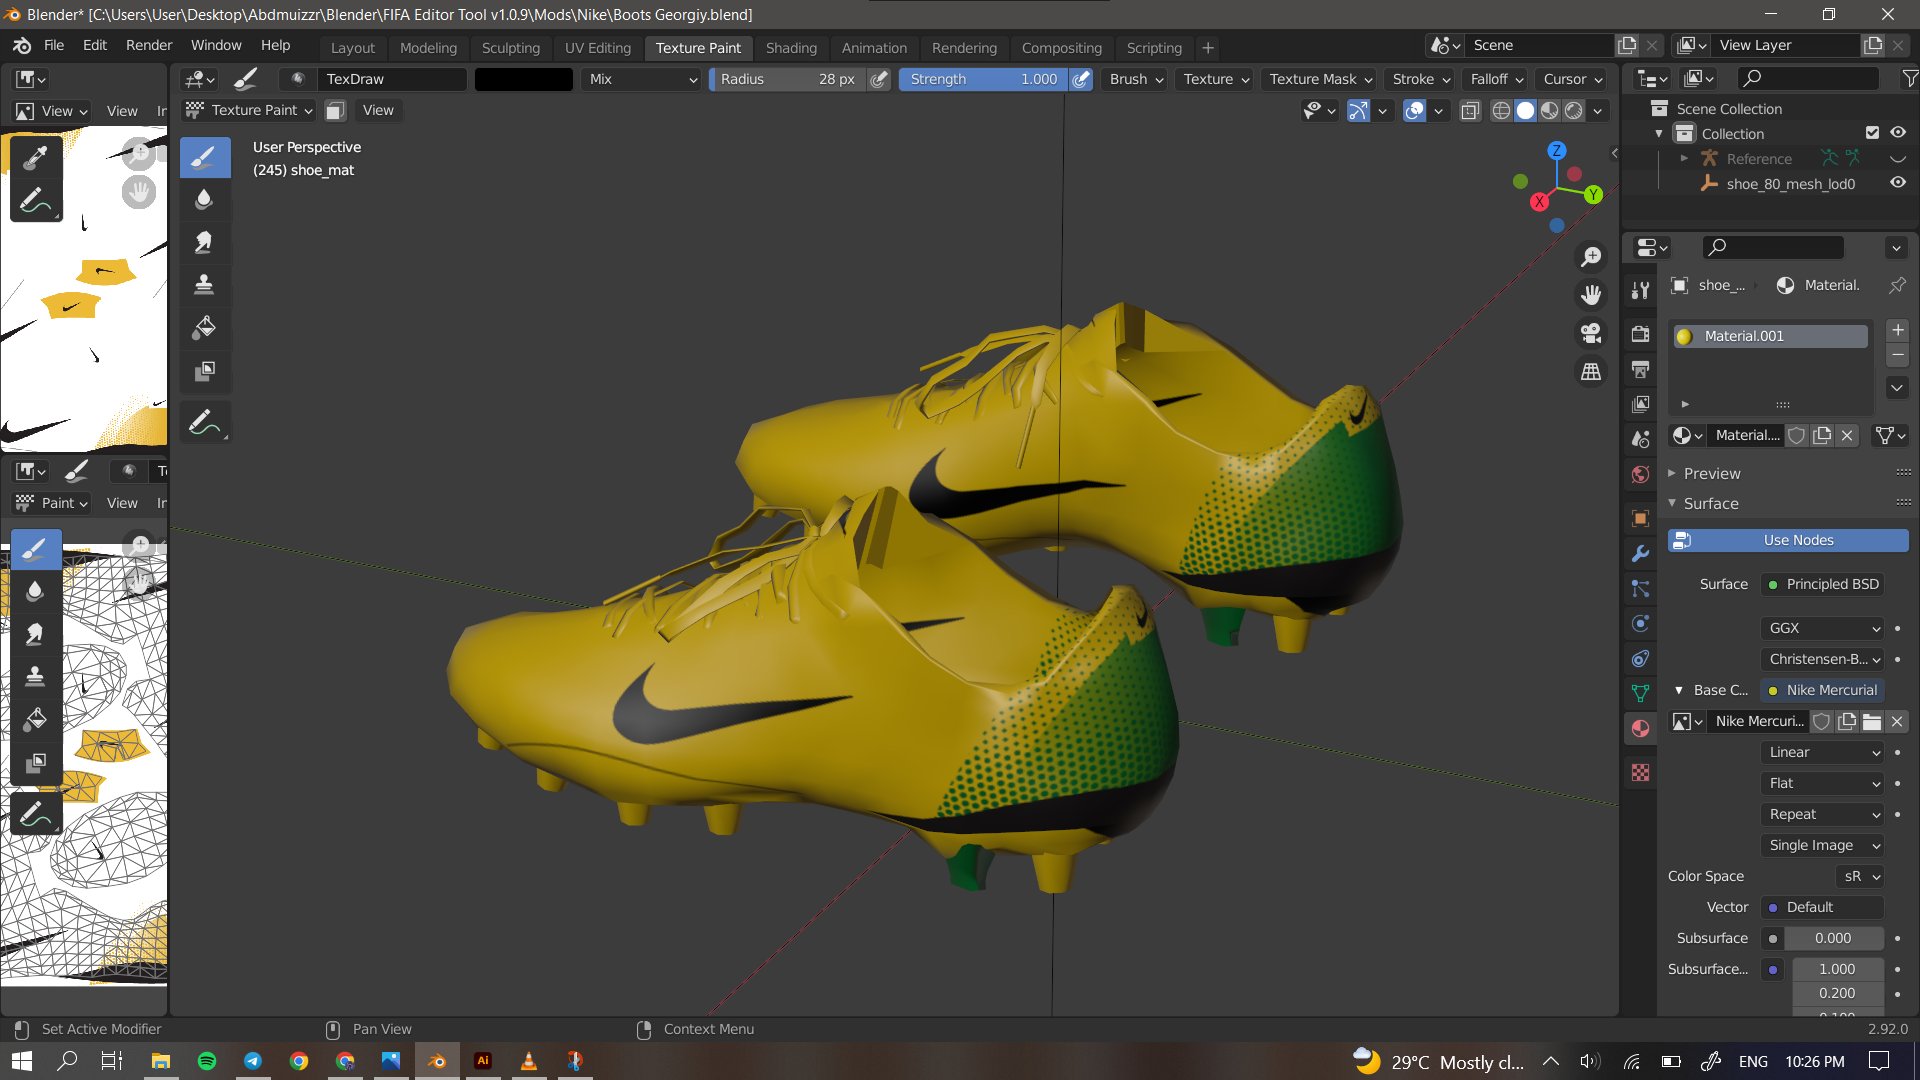Open the Tool properties tab

1640,290
